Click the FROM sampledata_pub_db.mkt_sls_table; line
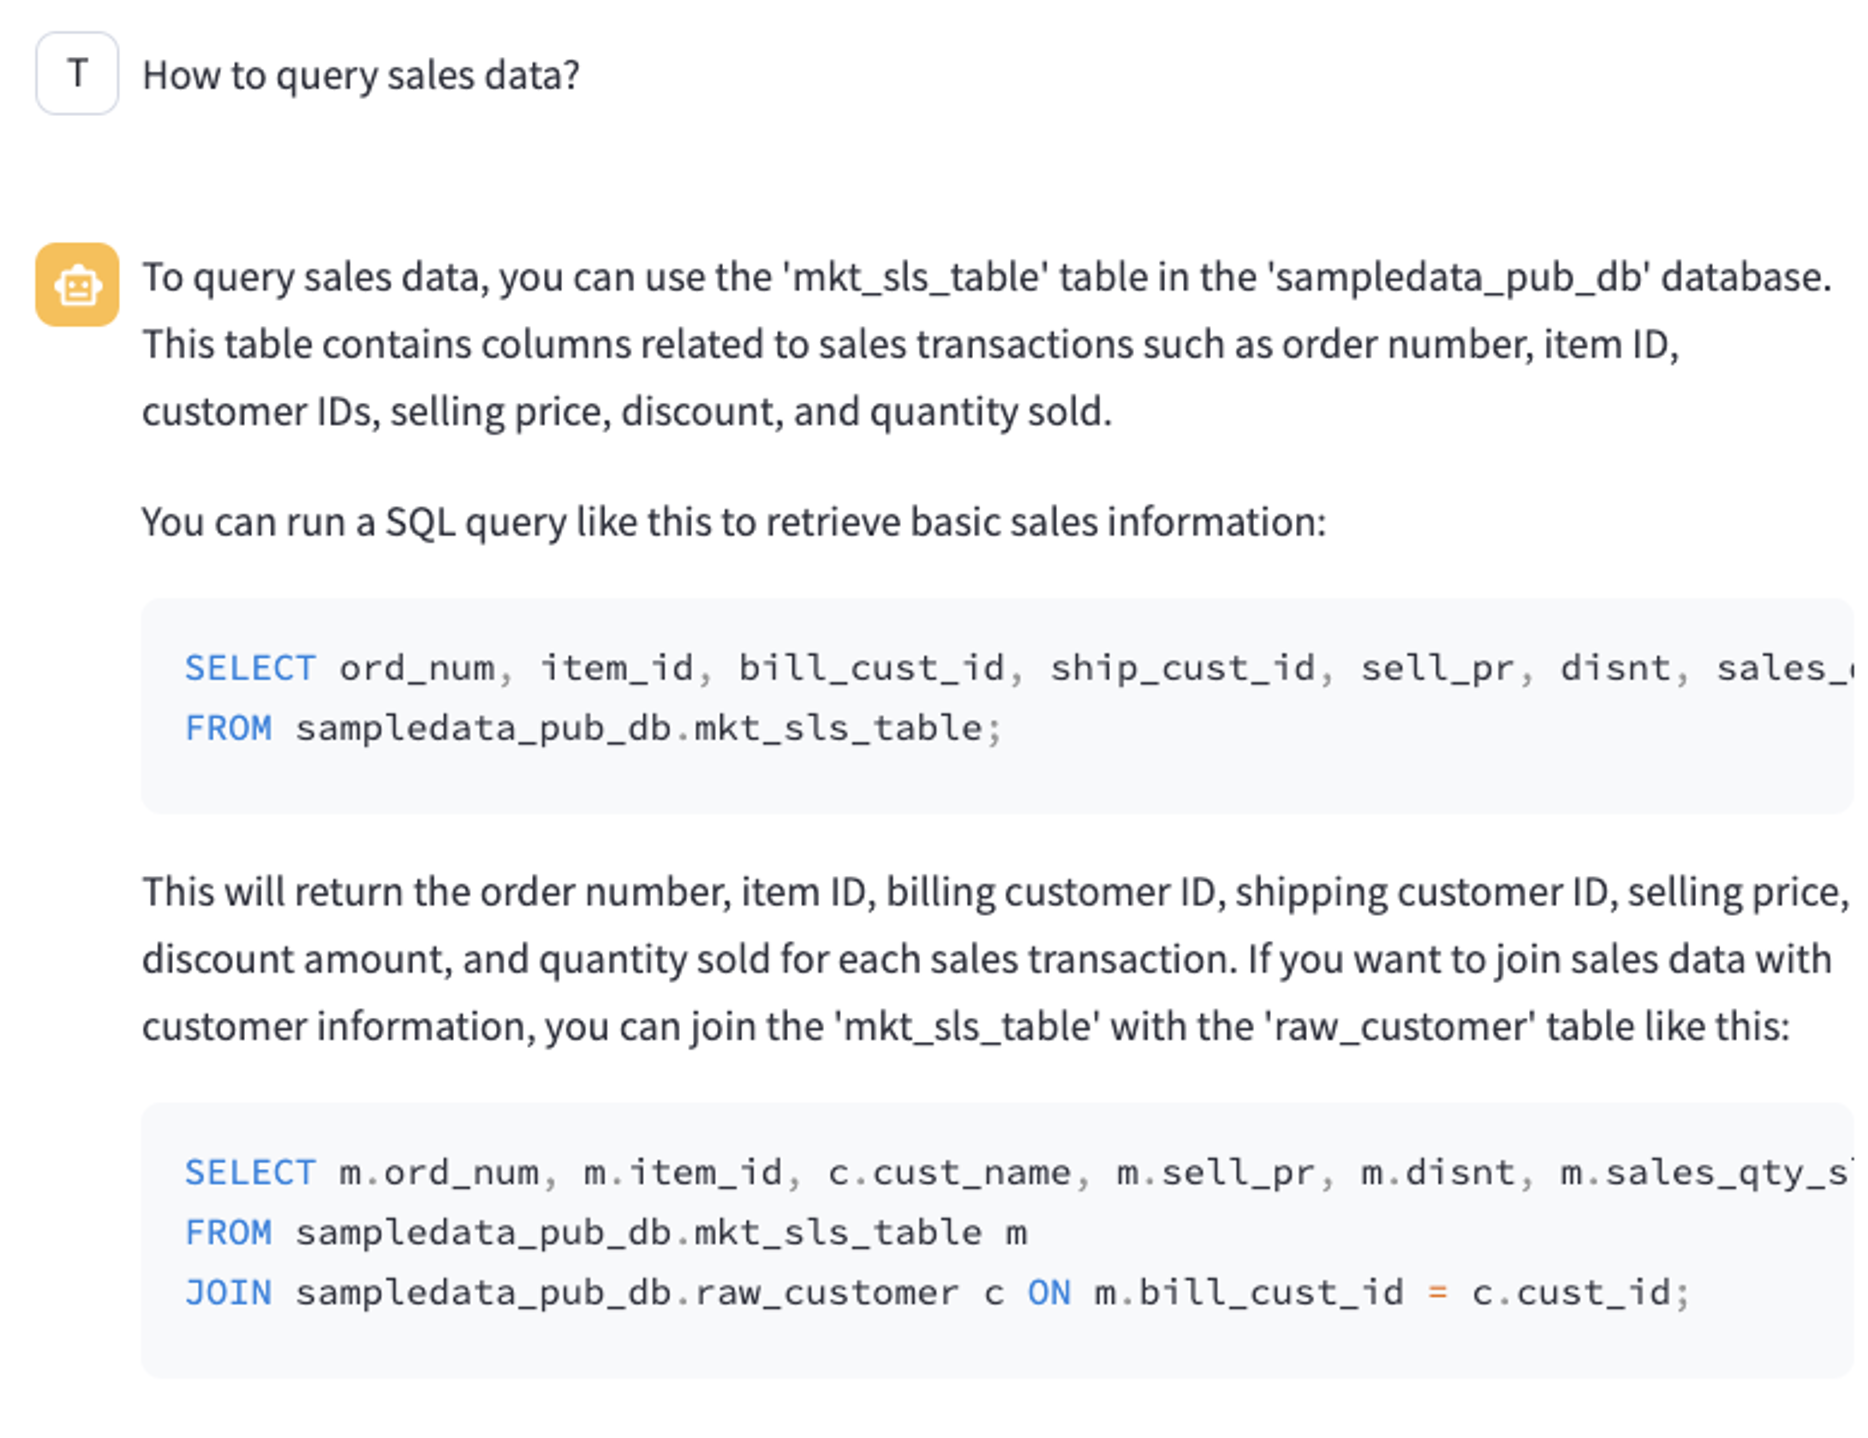 pos(593,728)
